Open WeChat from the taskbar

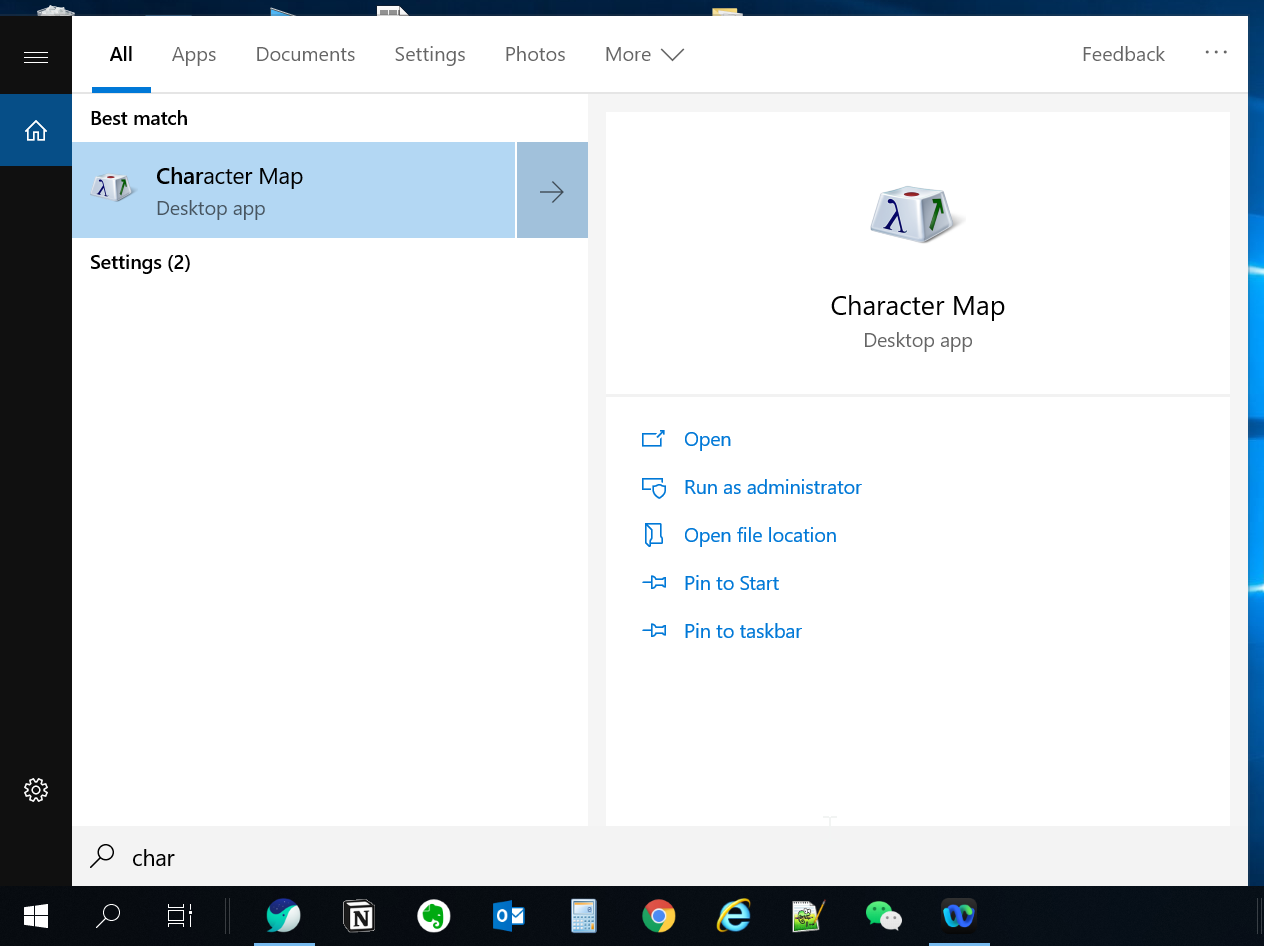coord(884,916)
